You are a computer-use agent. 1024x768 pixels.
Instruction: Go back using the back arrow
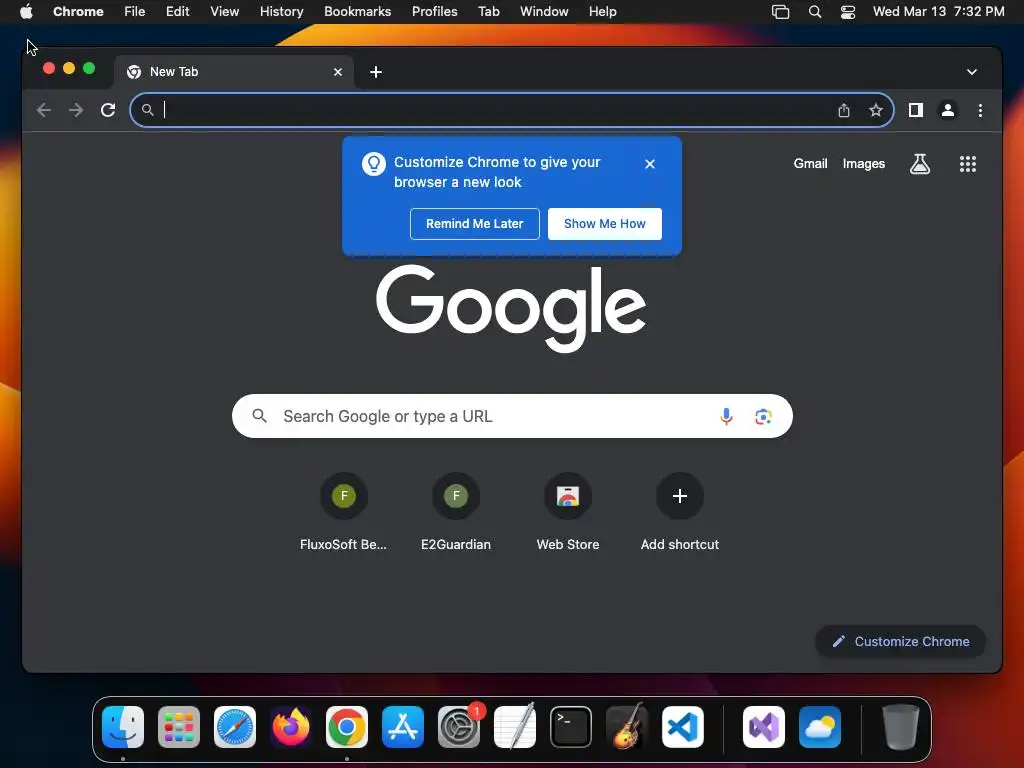(44, 110)
